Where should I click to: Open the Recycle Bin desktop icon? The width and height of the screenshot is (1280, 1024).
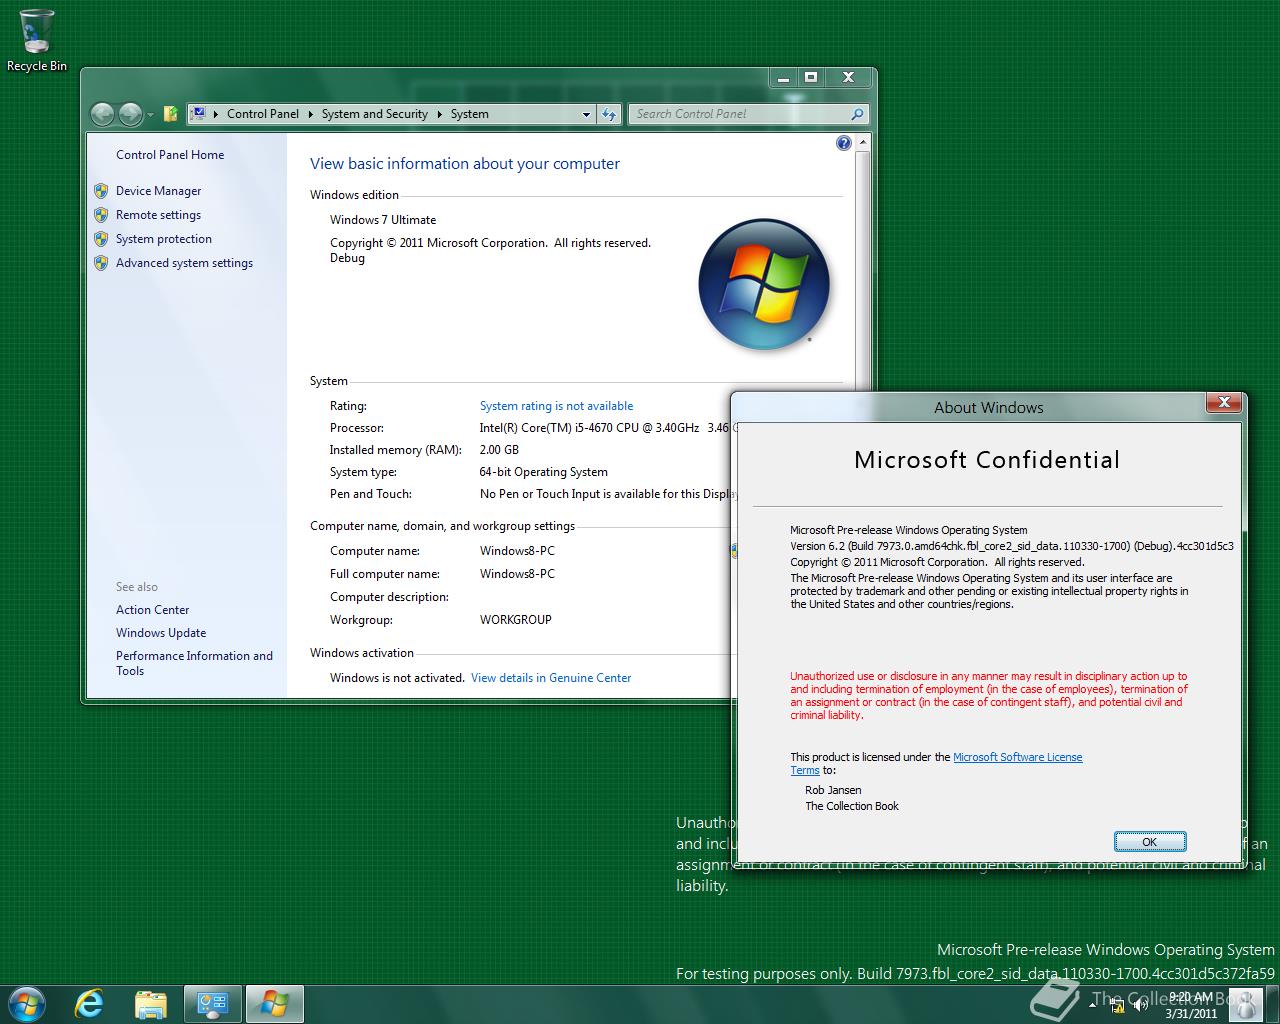[x=37, y=40]
